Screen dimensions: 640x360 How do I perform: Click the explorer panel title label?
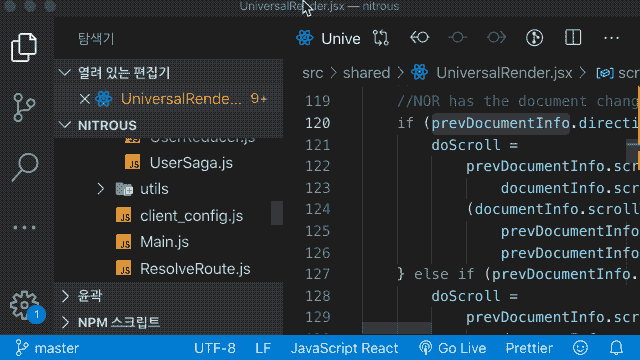pos(96,39)
